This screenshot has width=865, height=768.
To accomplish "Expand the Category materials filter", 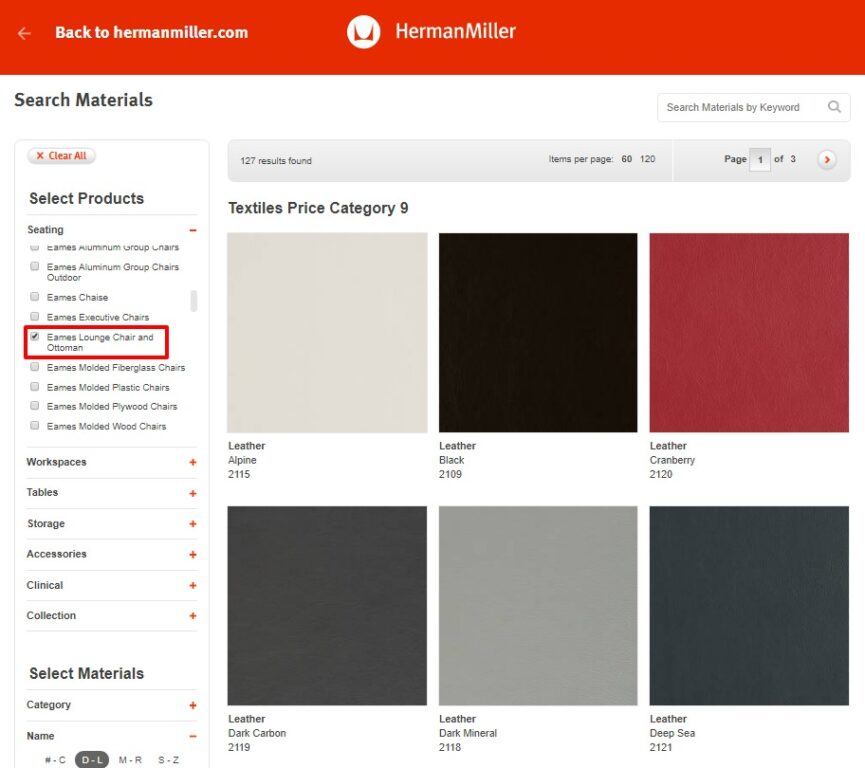I will pos(193,705).
